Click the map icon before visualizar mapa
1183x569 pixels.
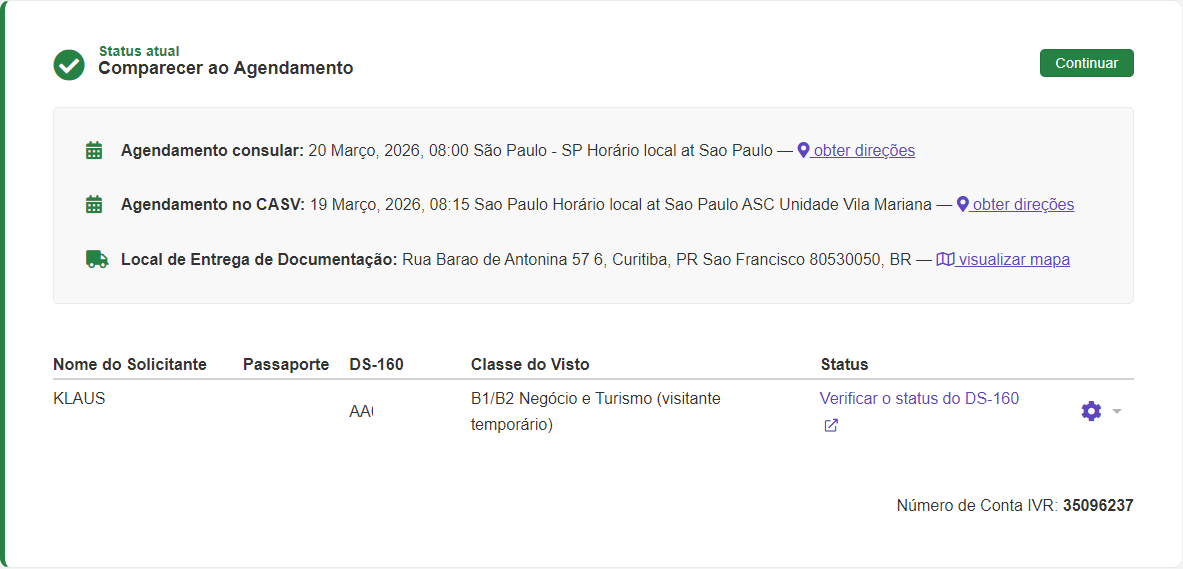pyautogui.click(x=945, y=260)
